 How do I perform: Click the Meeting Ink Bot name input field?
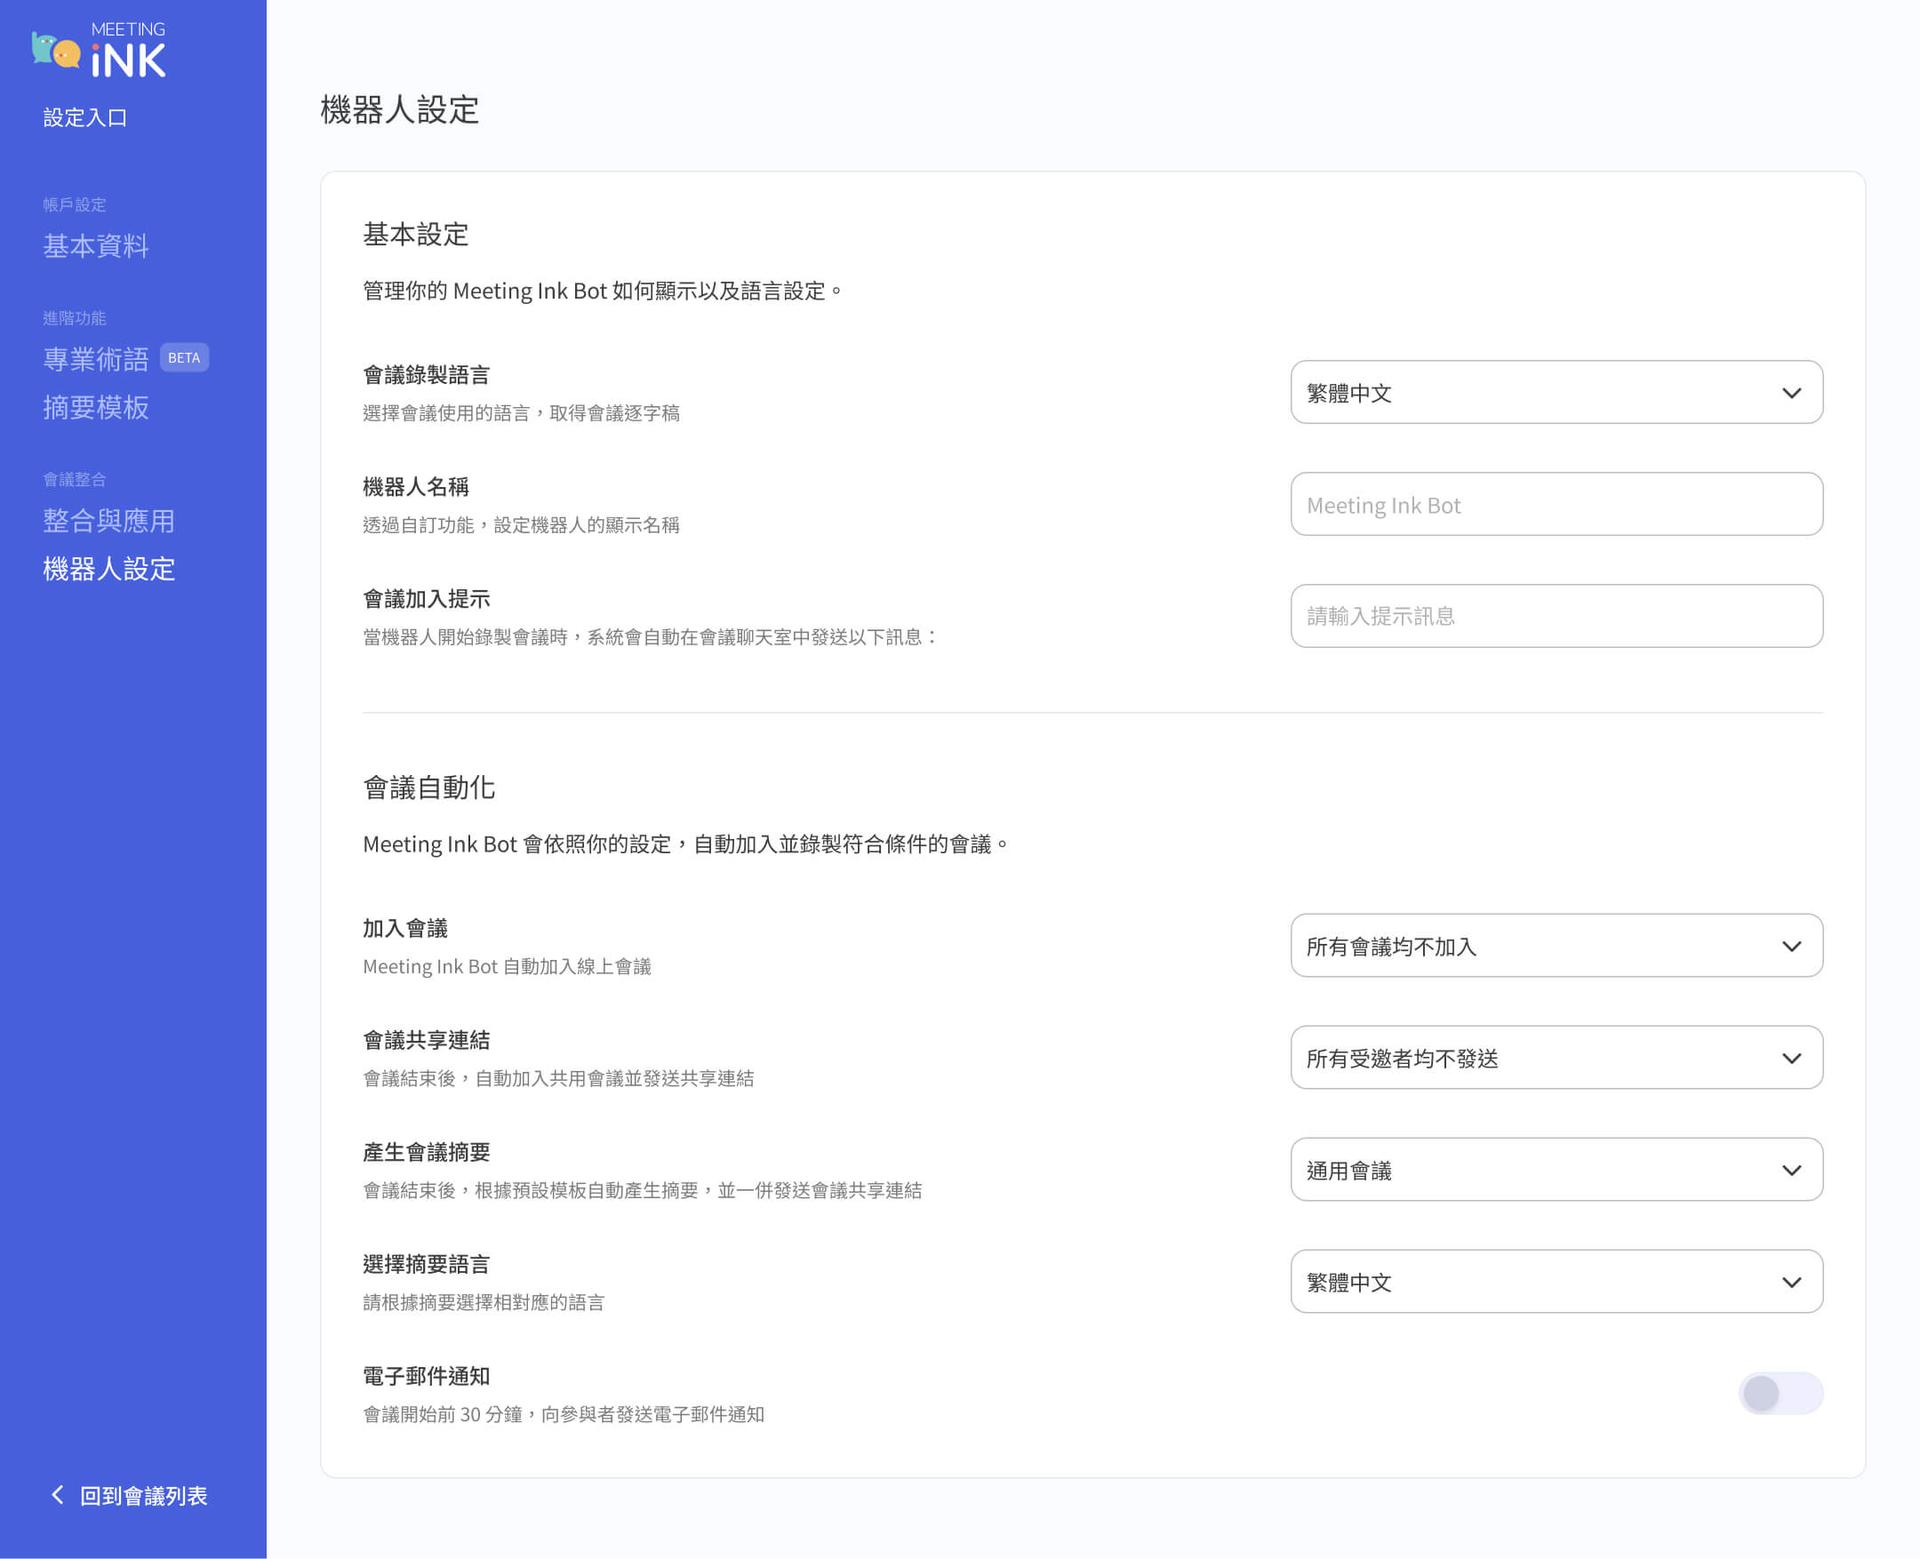tap(1556, 504)
